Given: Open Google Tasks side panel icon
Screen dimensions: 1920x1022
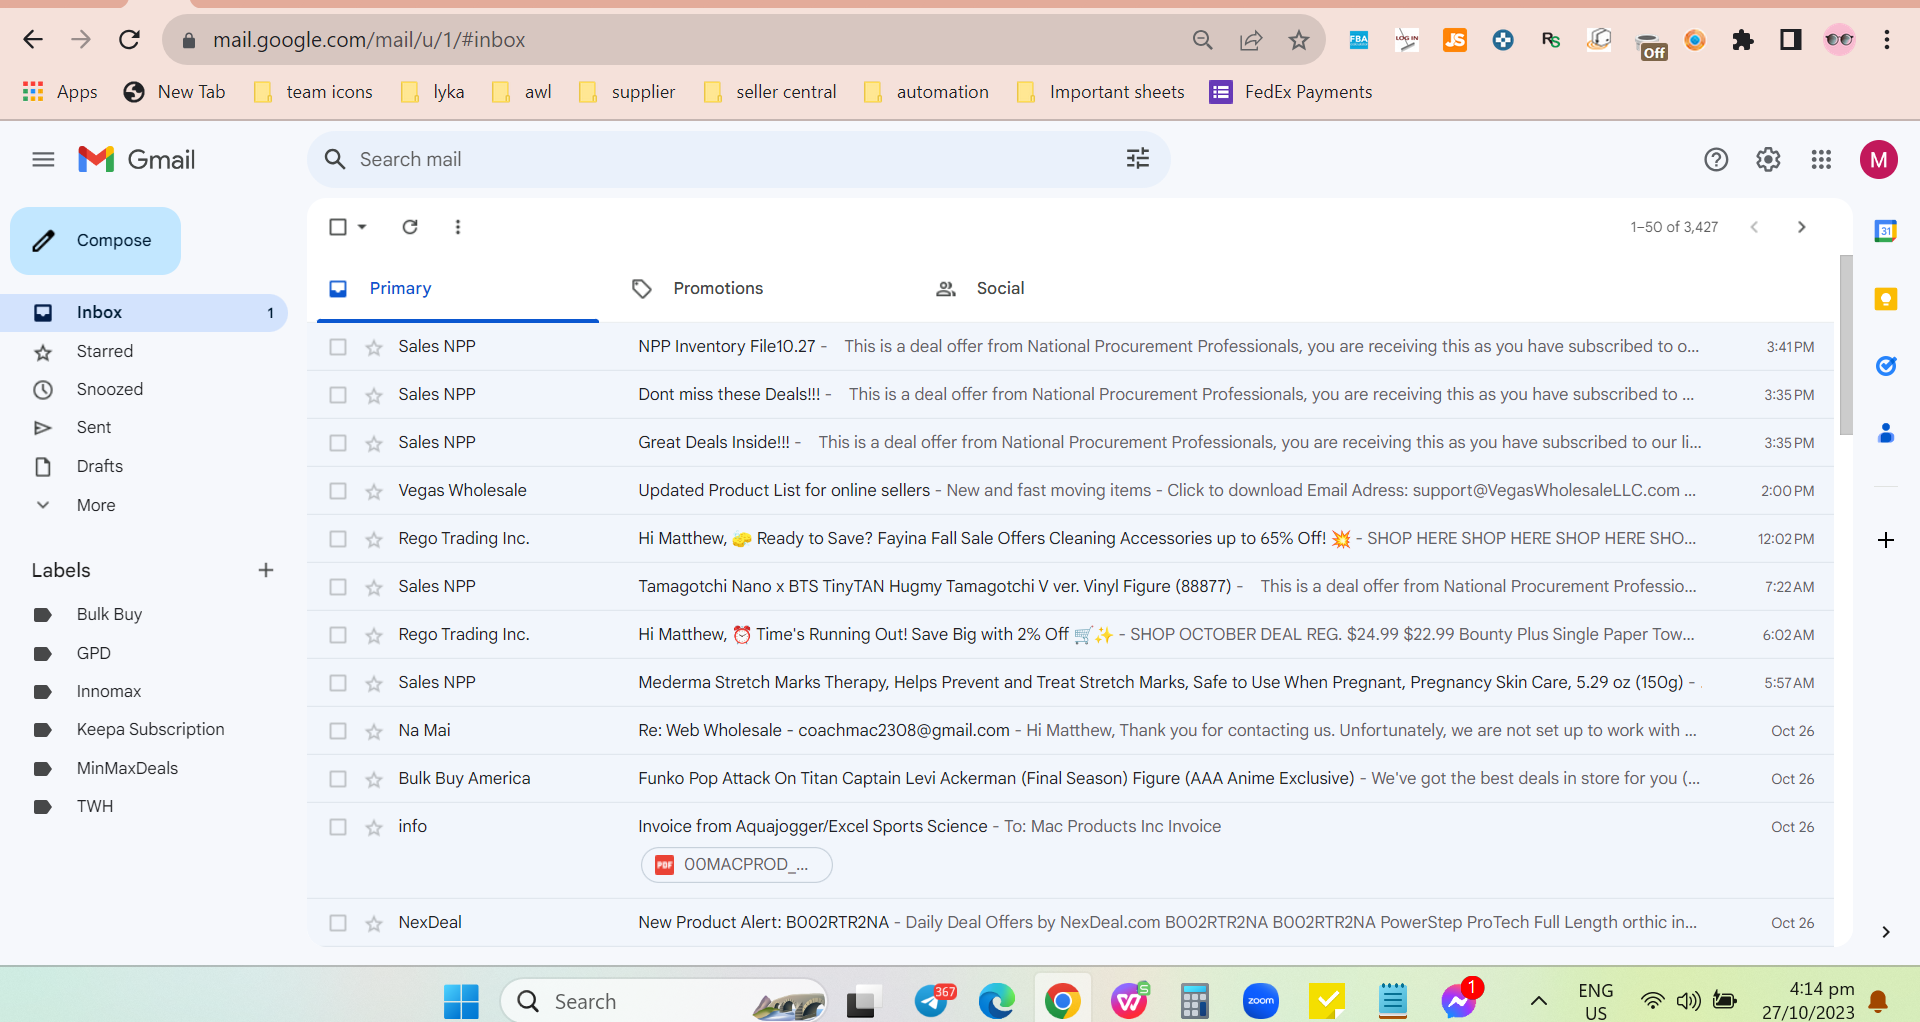Looking at the screenshot, I should 1886,366.
